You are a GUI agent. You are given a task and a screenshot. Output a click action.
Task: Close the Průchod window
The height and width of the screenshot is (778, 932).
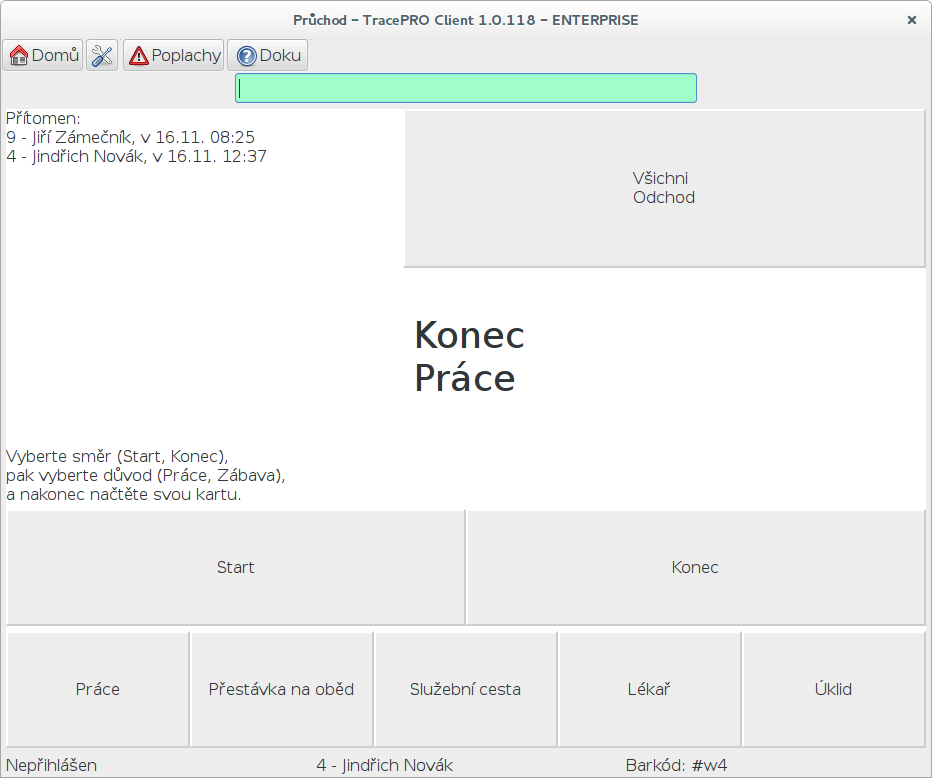912,20
